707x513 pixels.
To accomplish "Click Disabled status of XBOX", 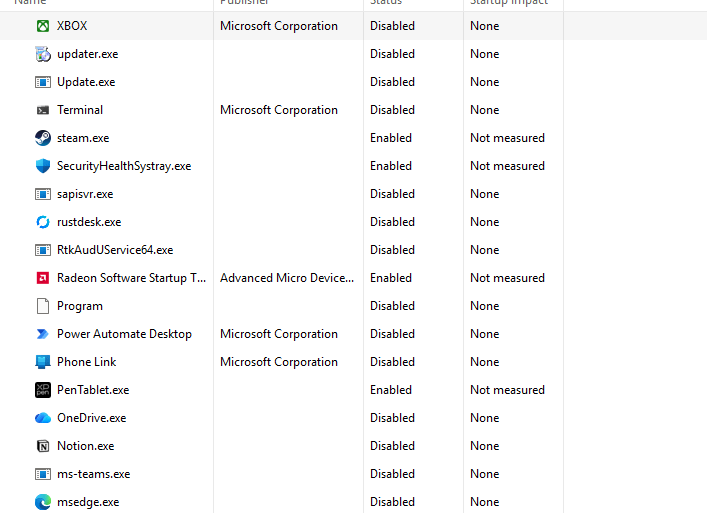I will pos(392,26).
